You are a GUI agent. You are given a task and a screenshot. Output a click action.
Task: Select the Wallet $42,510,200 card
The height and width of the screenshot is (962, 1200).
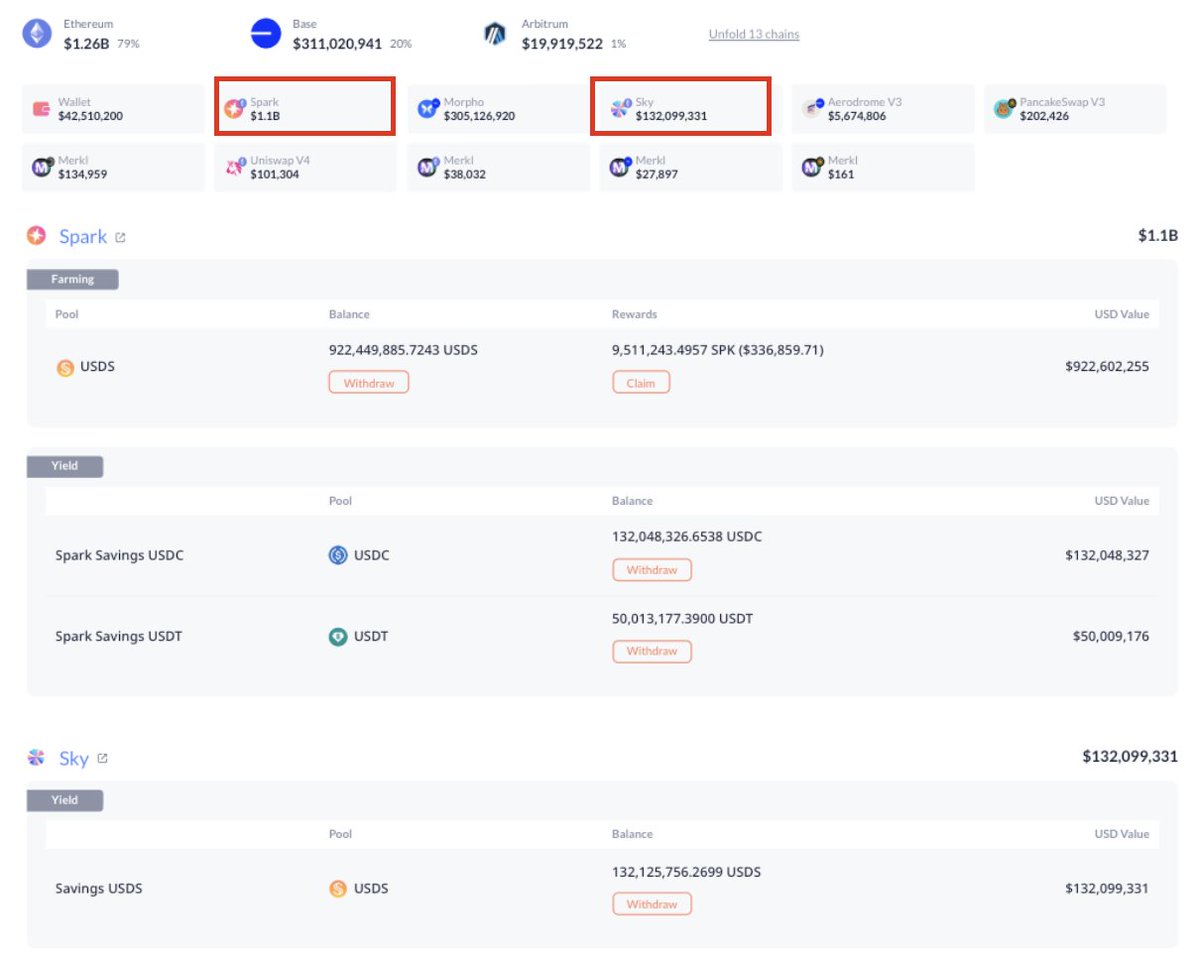[x=113, y=109]
